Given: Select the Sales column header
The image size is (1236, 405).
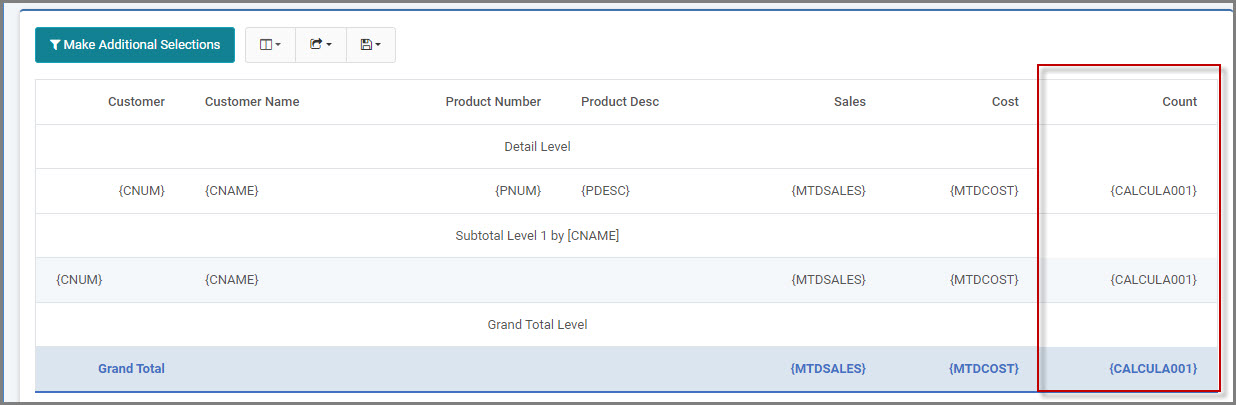Looking at the screenshot, I should pyautogui.click(x=850, y=102).
